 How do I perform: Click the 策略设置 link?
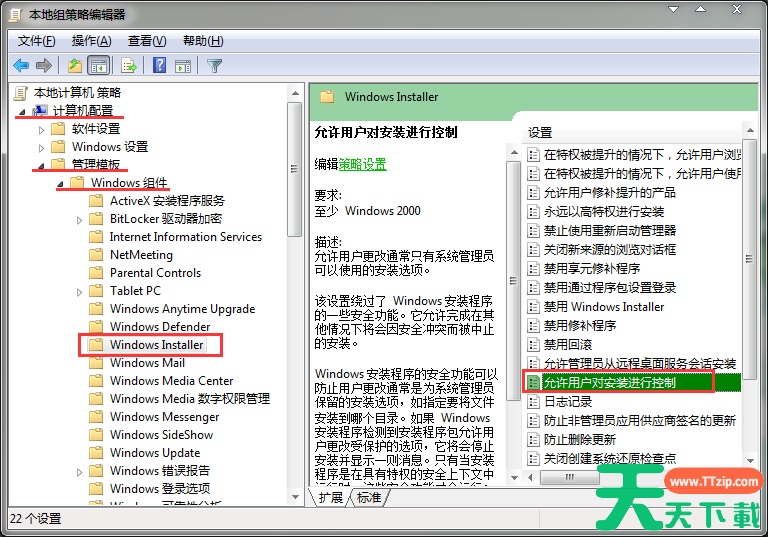click(x=362, y=164)
